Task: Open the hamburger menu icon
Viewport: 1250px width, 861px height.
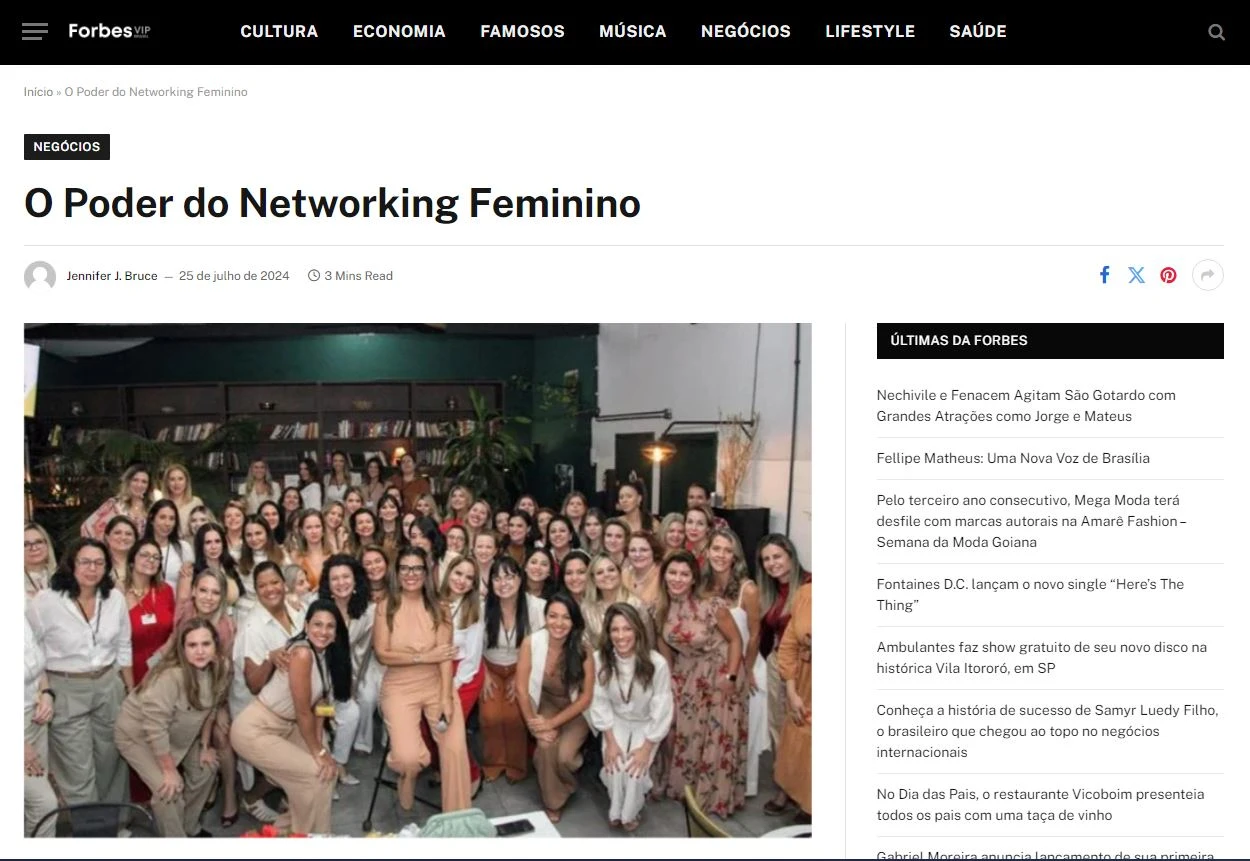Action: [x=35, y=32]
